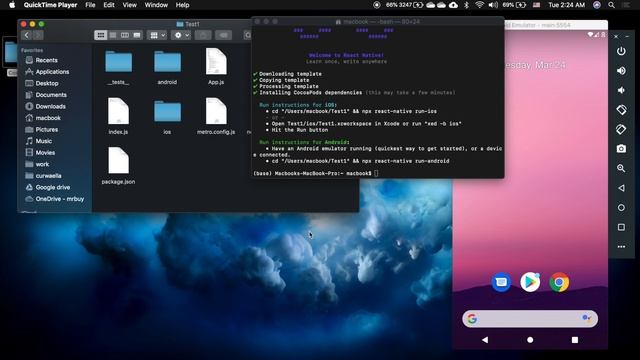Tap the Google Assistant icon in search bar
Image resolution: width=640 pixels, height=360 pixels.
click(587, 318)
